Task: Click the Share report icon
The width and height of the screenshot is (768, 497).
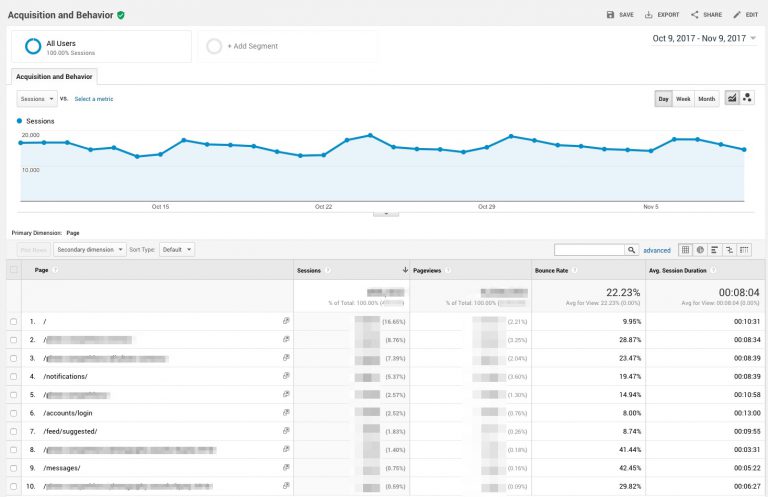Action: [695, 15]
